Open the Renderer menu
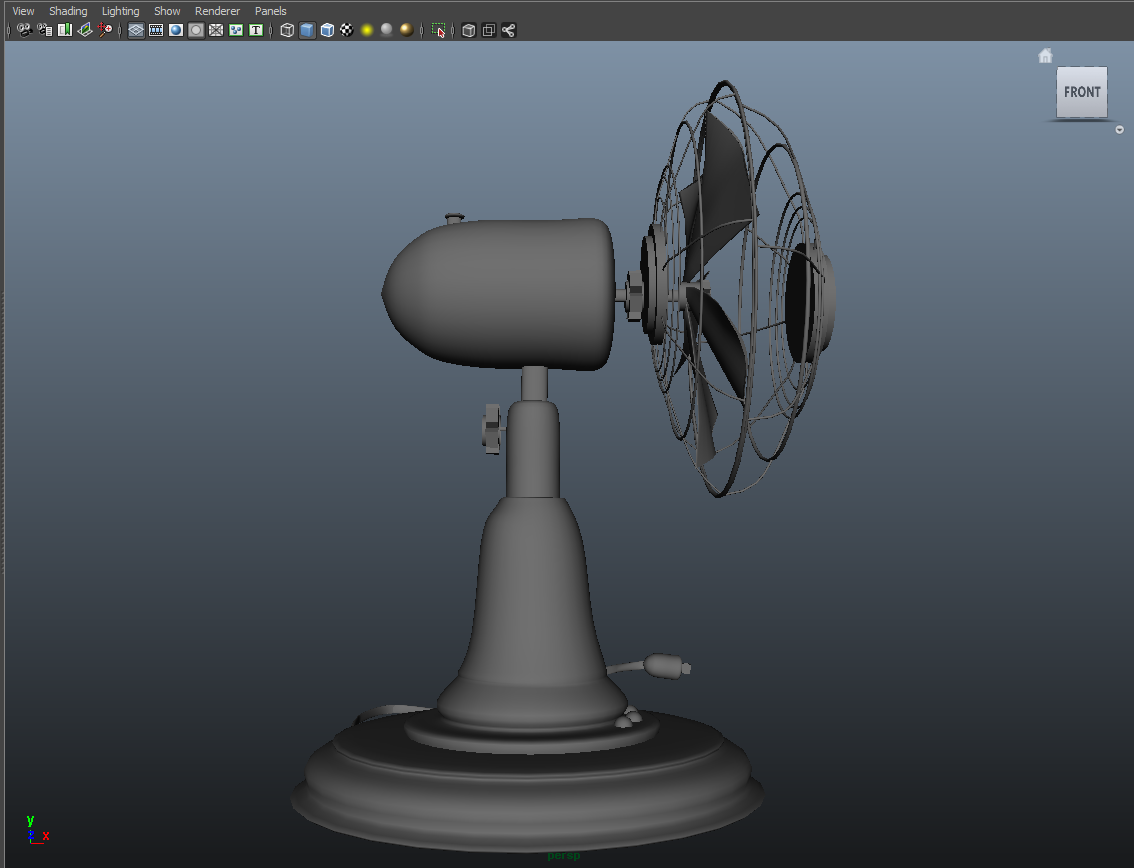 click(x=217, y=10)
